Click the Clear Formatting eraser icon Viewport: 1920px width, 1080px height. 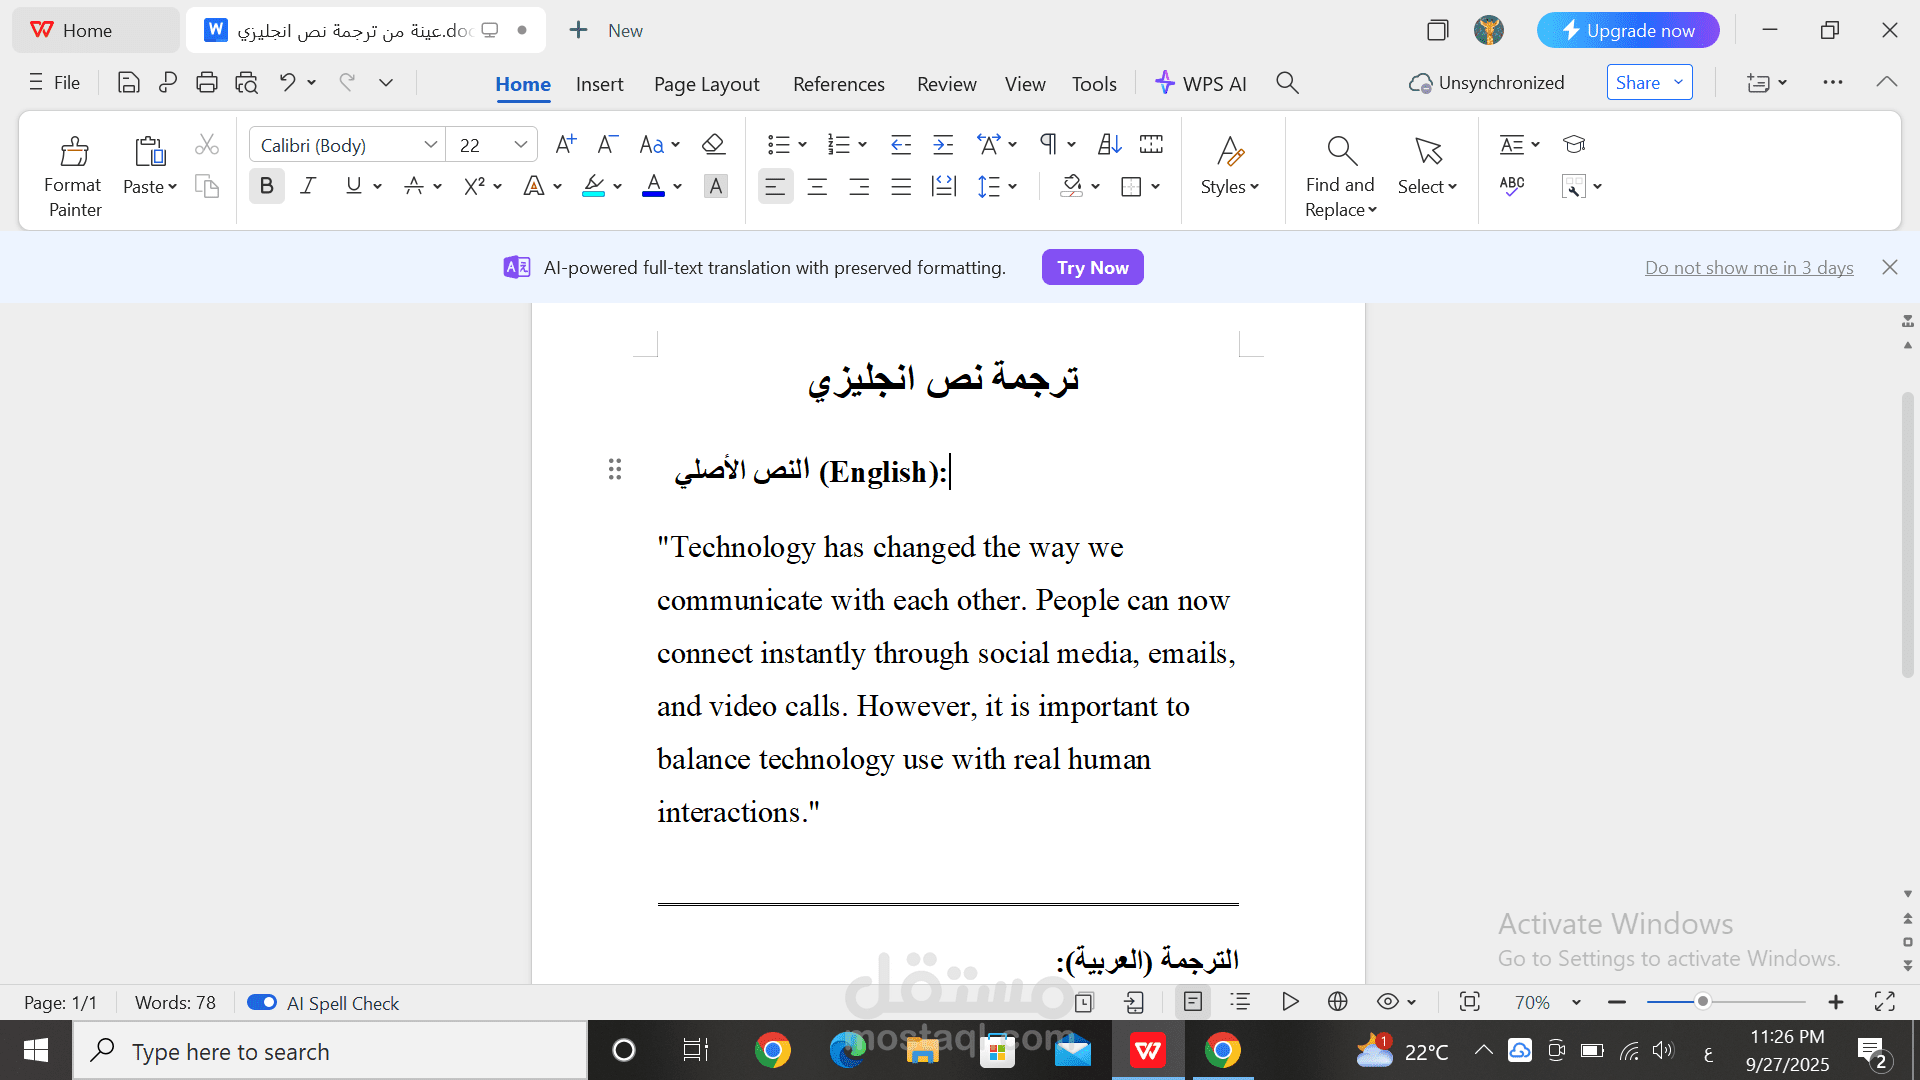[x=713, y=145]
